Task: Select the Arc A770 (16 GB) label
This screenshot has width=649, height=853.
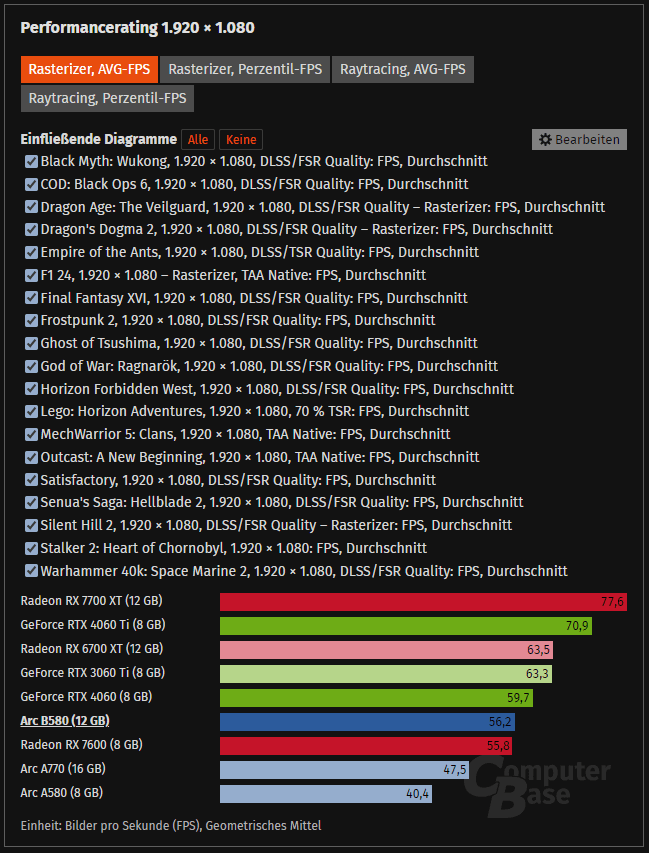Action: pos(63,769)
